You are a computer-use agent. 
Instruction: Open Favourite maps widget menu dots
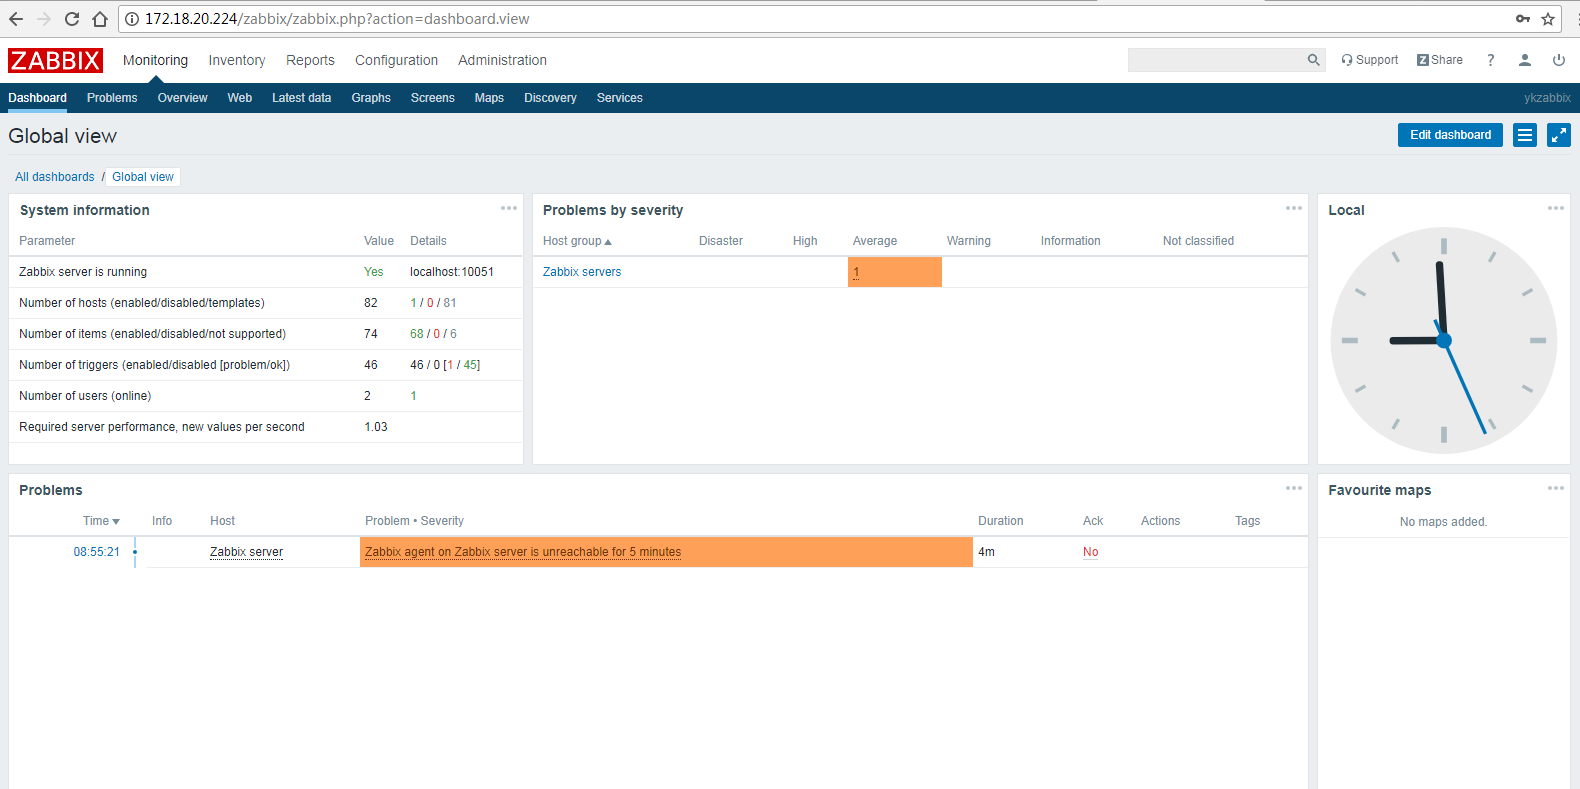tap(1556, 488)
